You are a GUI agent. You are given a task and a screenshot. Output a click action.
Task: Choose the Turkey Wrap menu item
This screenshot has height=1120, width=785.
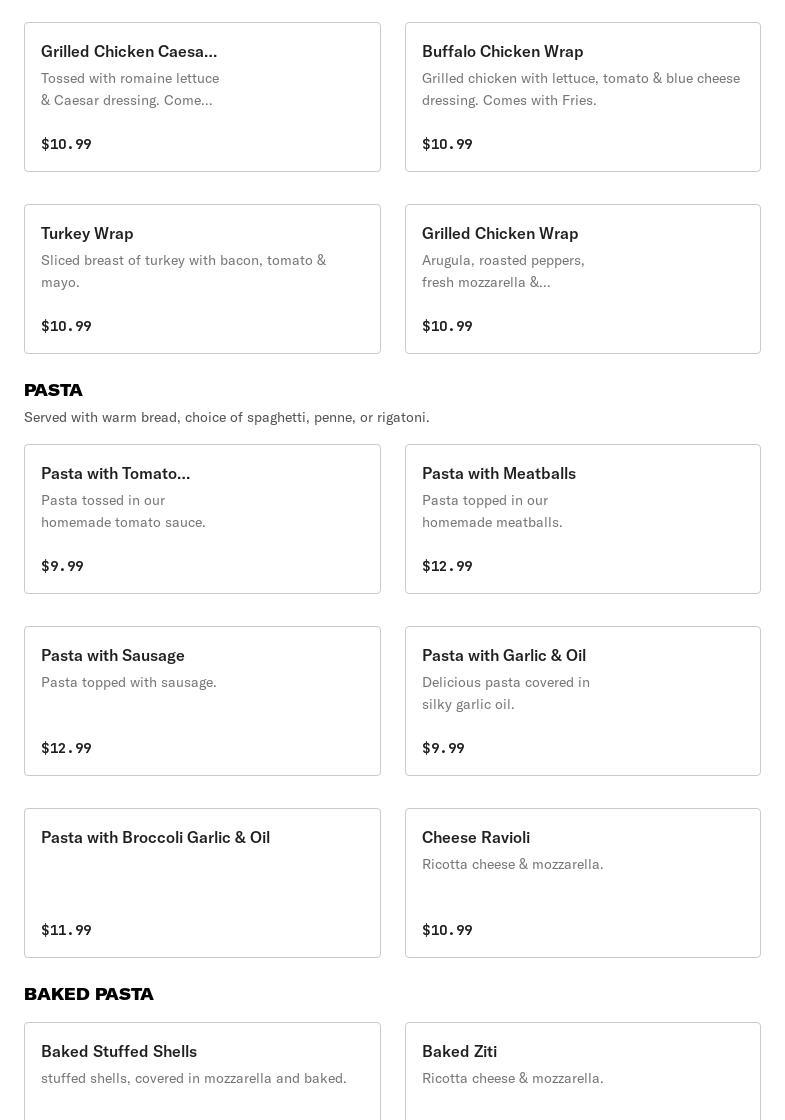tap(202, 279)
